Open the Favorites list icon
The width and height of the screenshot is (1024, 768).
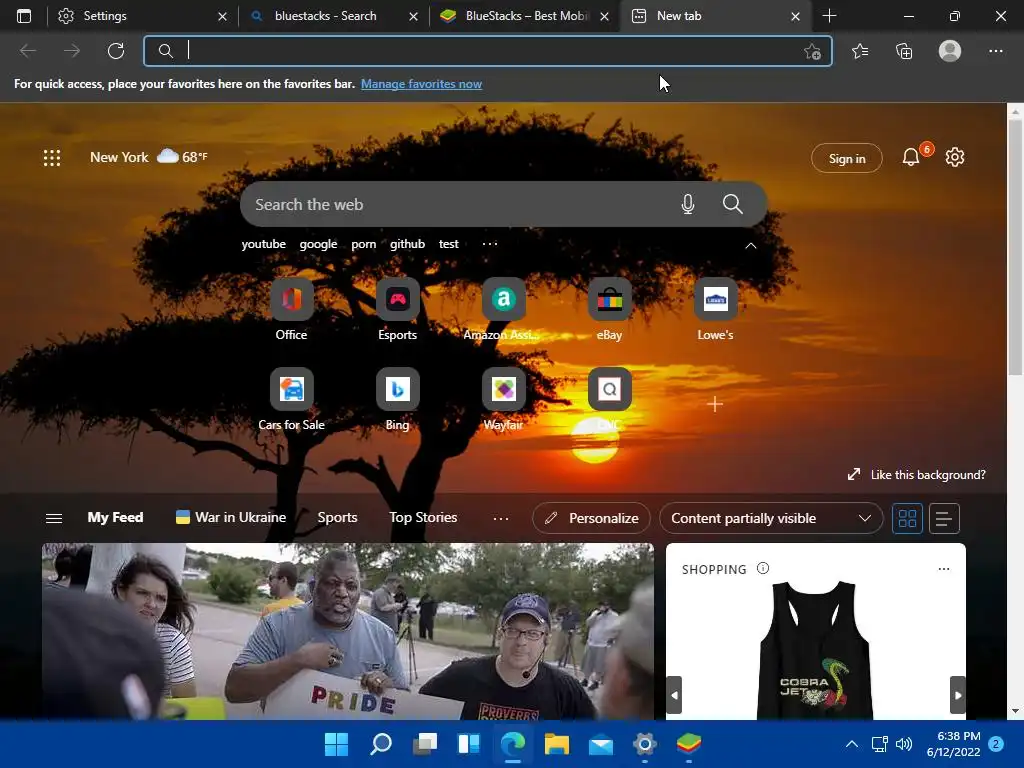pos(860,51)
